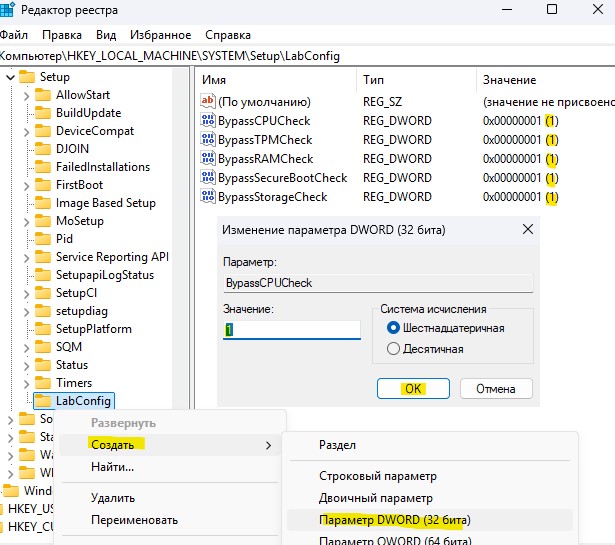Click the BypassSecureBootCheck DWORD value icon
This screenshot has height=545, width=615.
coord(207,177)
